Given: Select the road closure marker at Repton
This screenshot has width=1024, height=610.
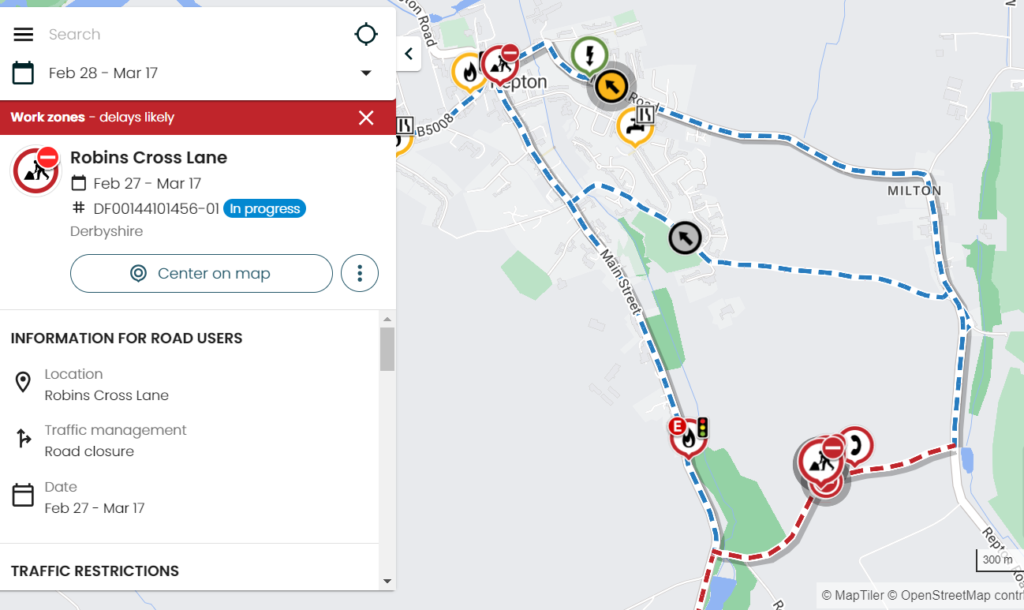Looking at the screenshot, I should coord(500,64).
